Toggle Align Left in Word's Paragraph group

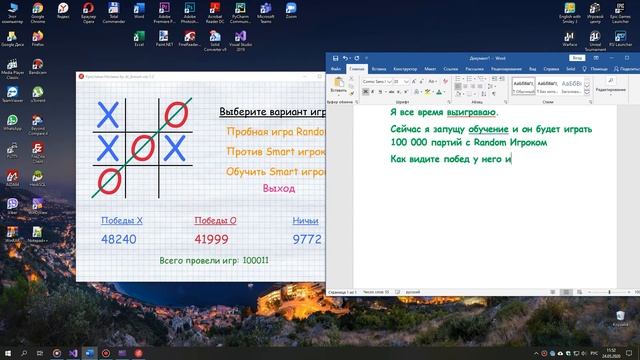pyautogui.click(x=458, y=87)
